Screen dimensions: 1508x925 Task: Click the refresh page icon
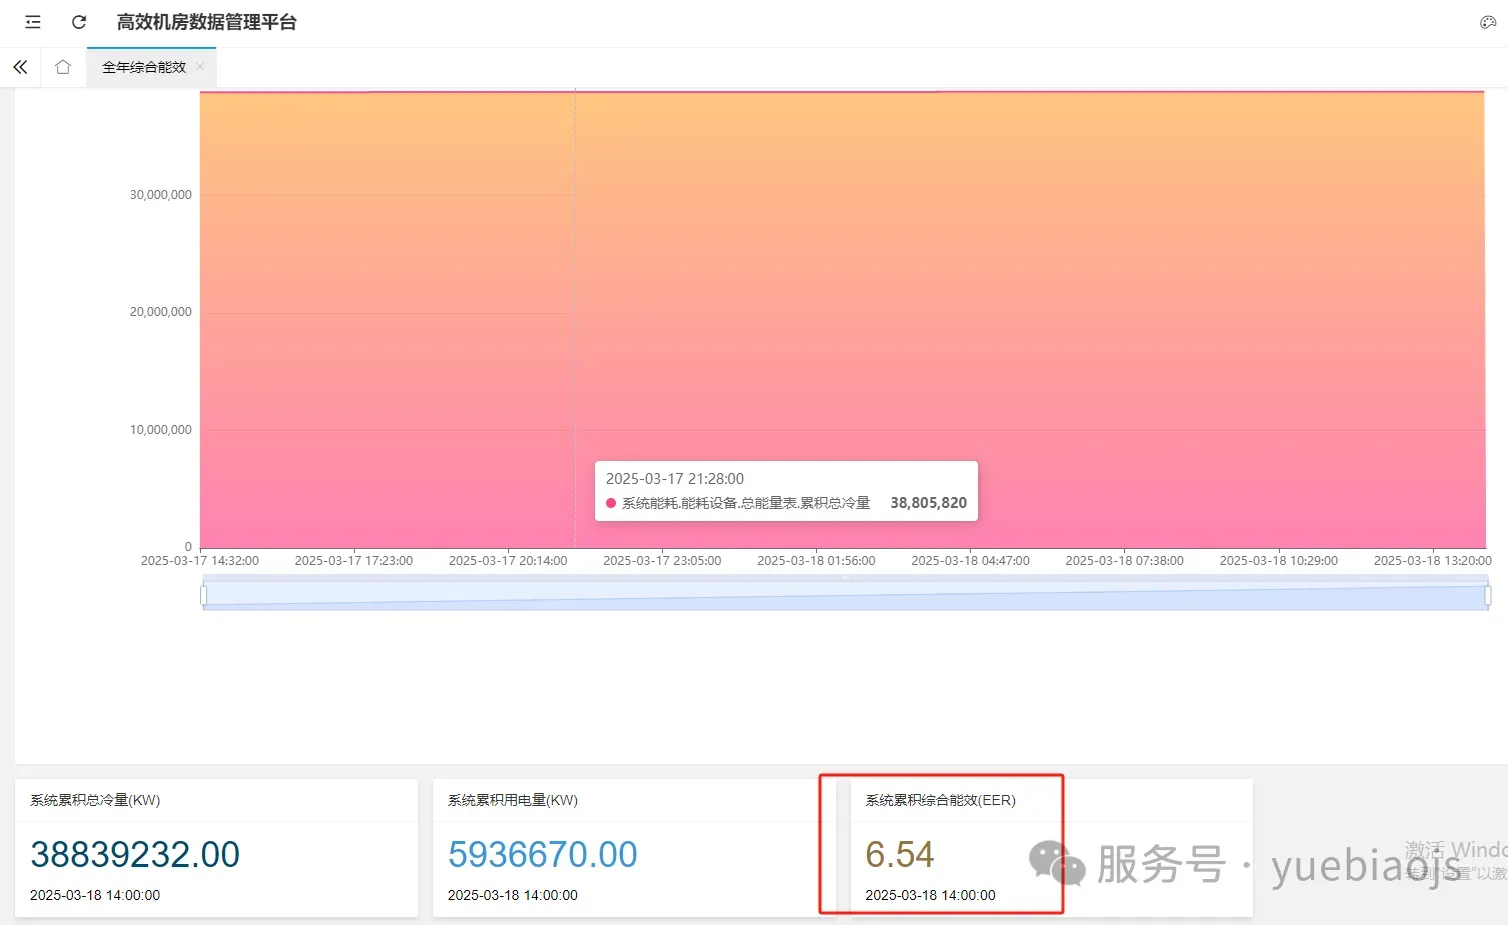(x=79, y=22)
